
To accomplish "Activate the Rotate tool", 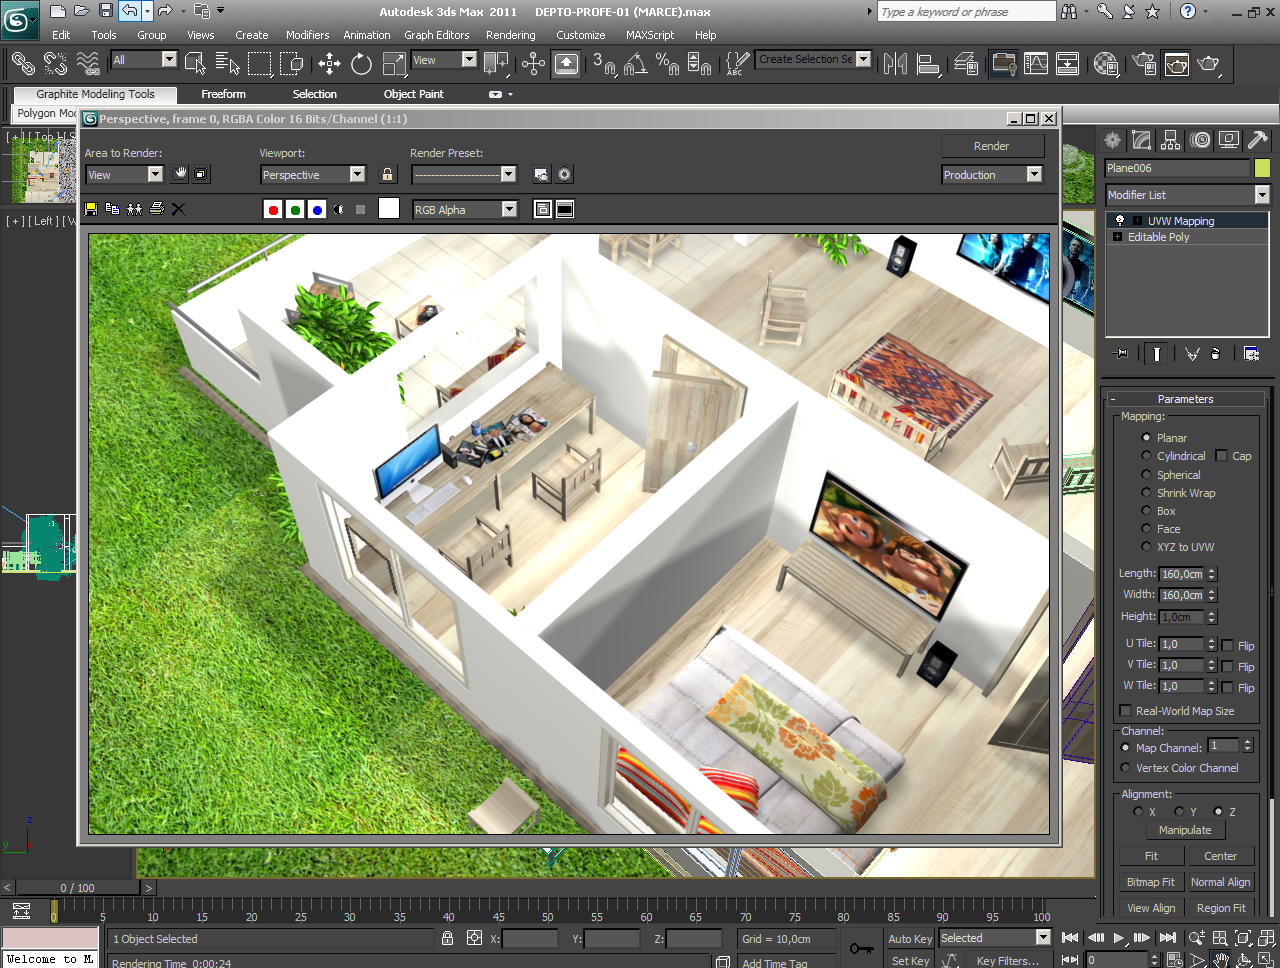I will [x=361, y=64].
